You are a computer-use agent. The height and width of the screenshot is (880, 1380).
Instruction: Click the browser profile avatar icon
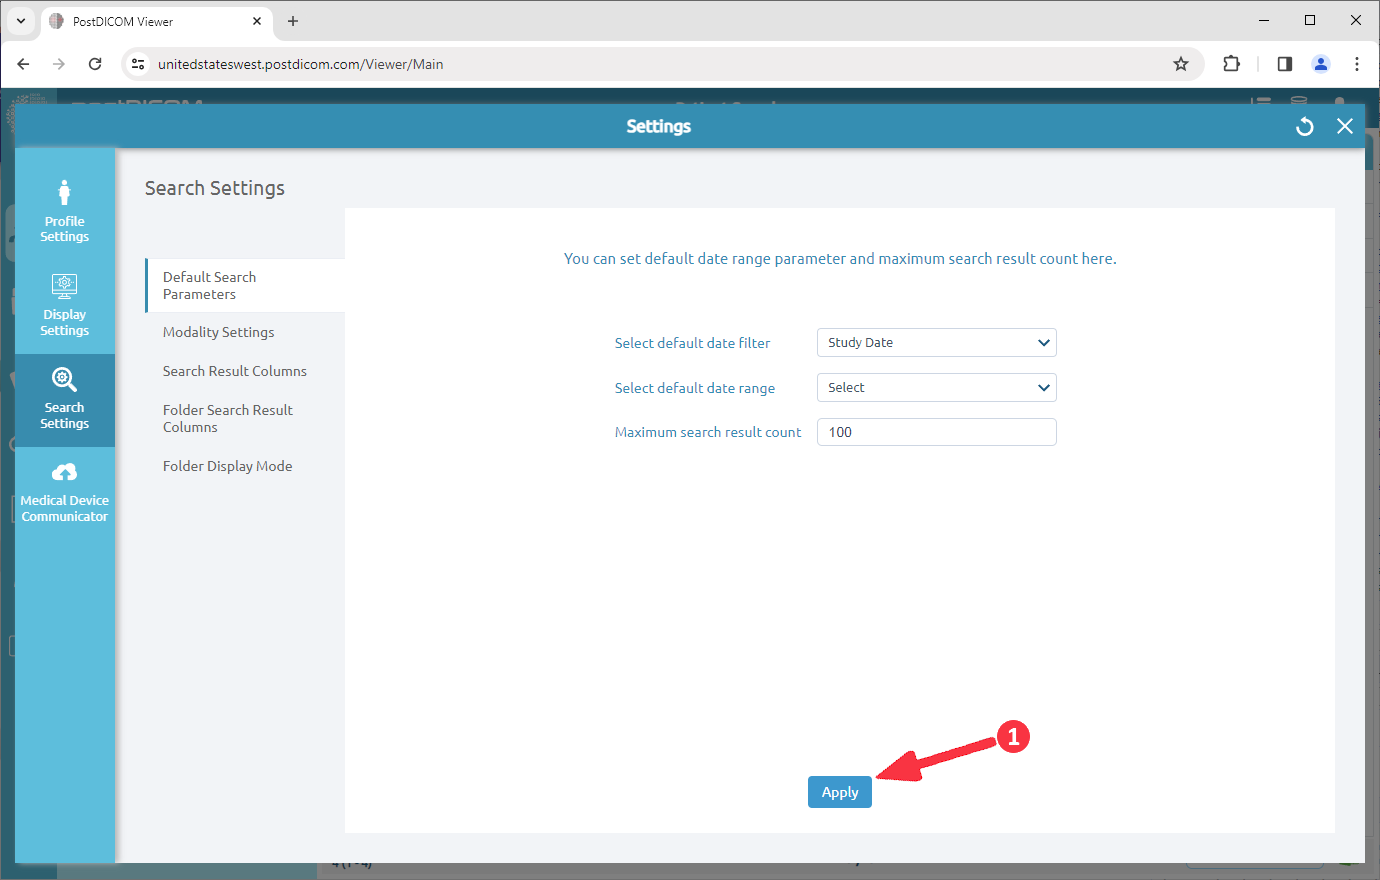pos(1320,63)
